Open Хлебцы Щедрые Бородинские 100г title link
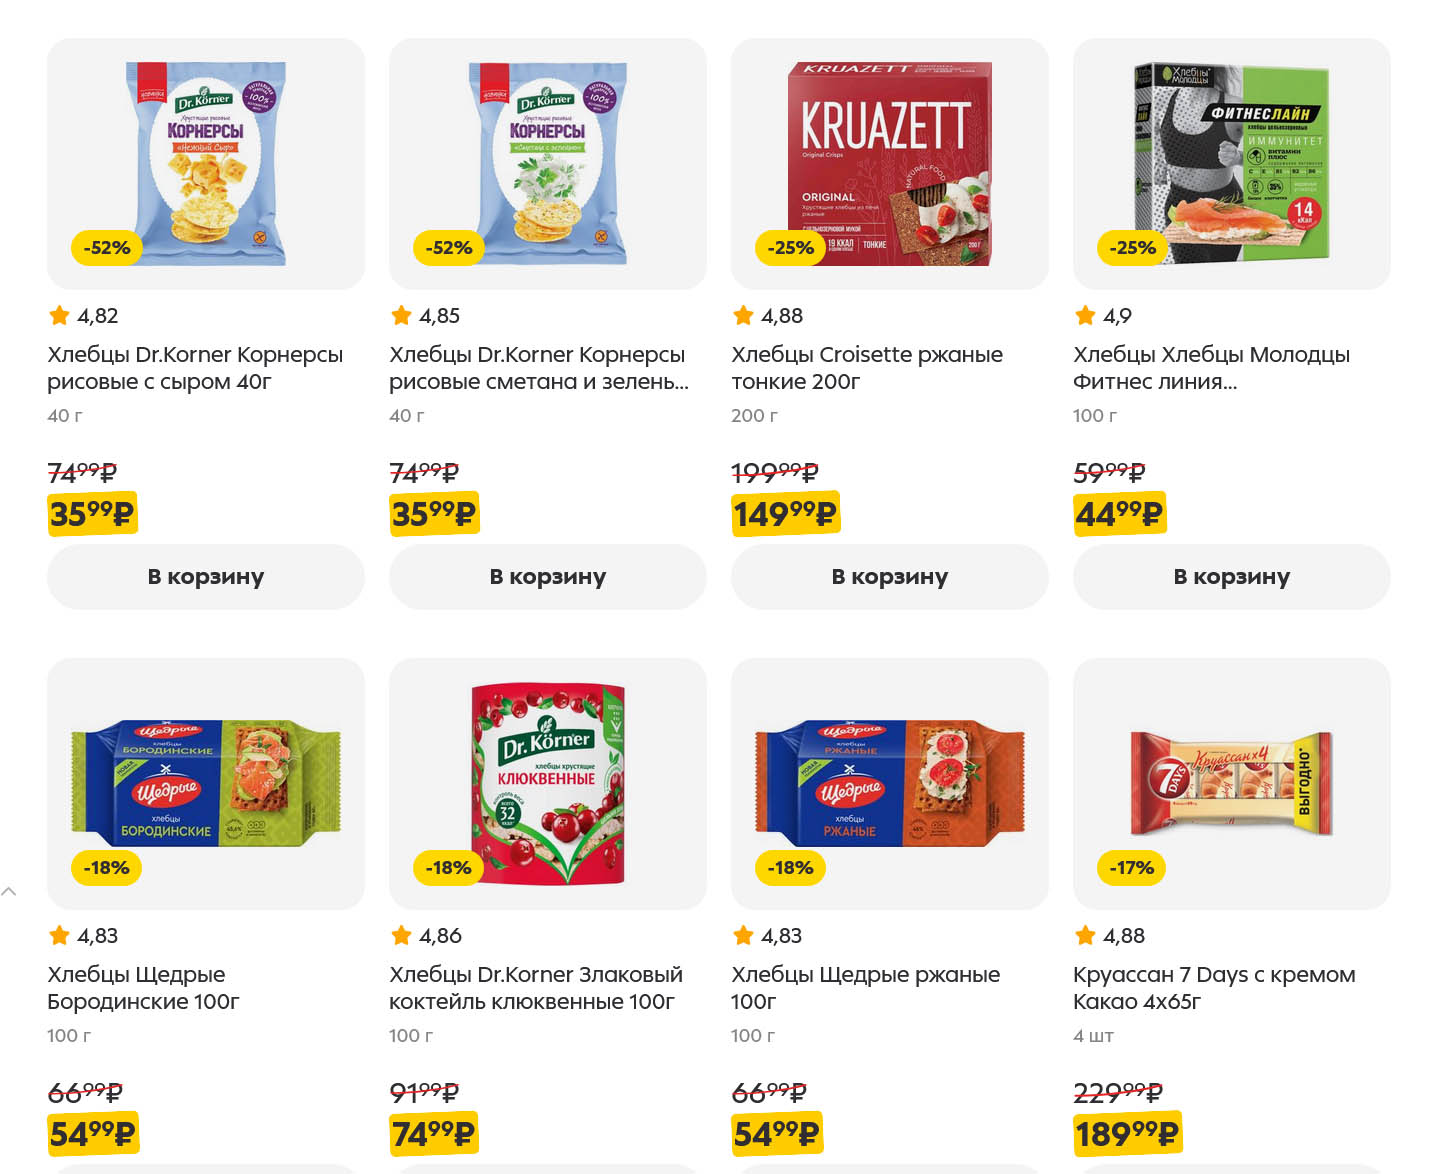Screen dimensions: 1434x1174 [x=143, y=988]
